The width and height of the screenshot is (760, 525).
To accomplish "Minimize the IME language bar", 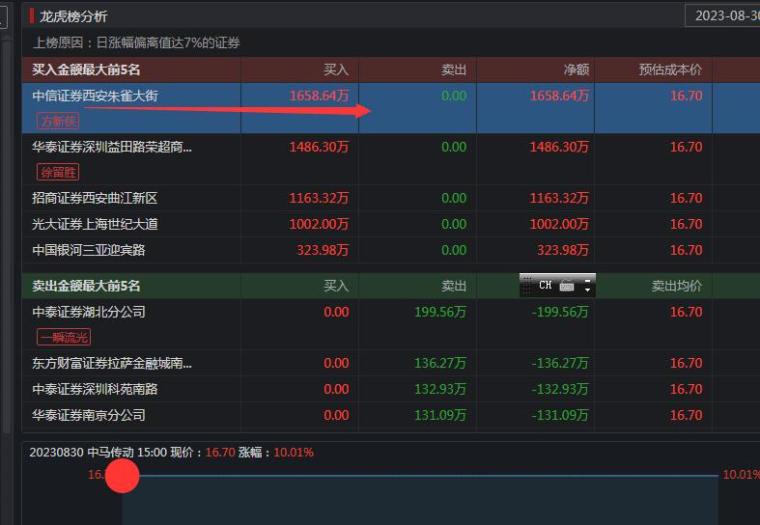I will [x=587, y=281].
